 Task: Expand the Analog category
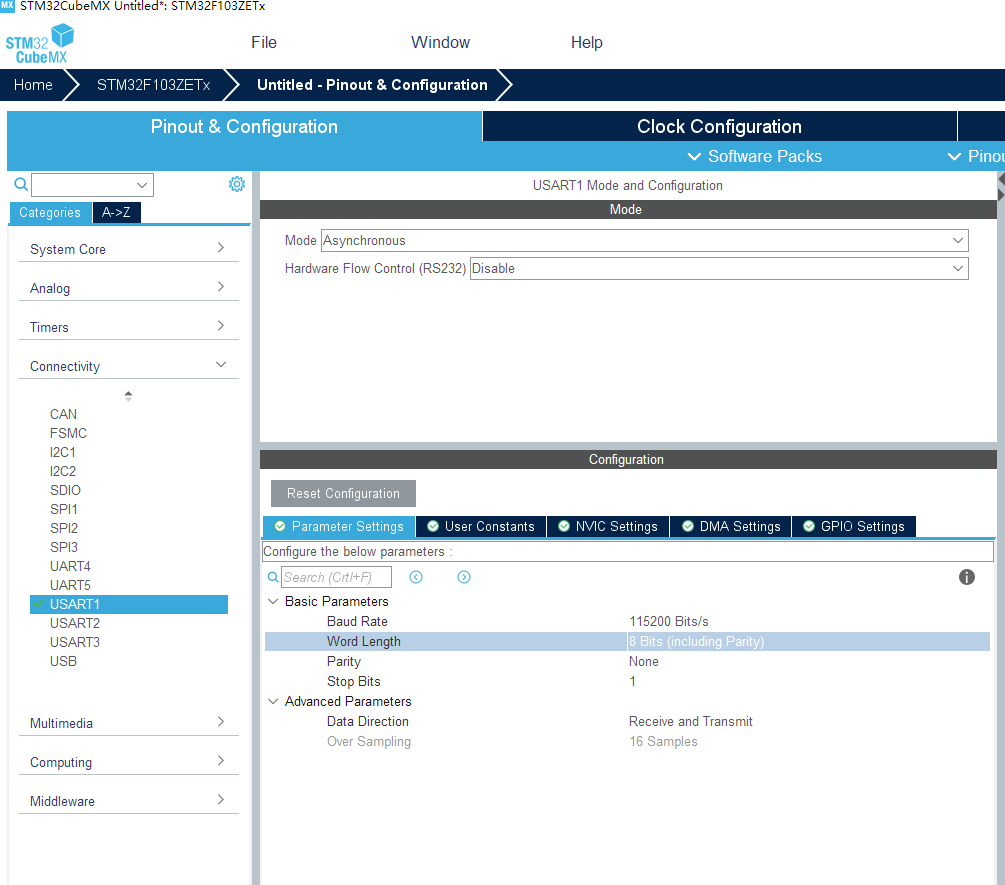[128, 288]
